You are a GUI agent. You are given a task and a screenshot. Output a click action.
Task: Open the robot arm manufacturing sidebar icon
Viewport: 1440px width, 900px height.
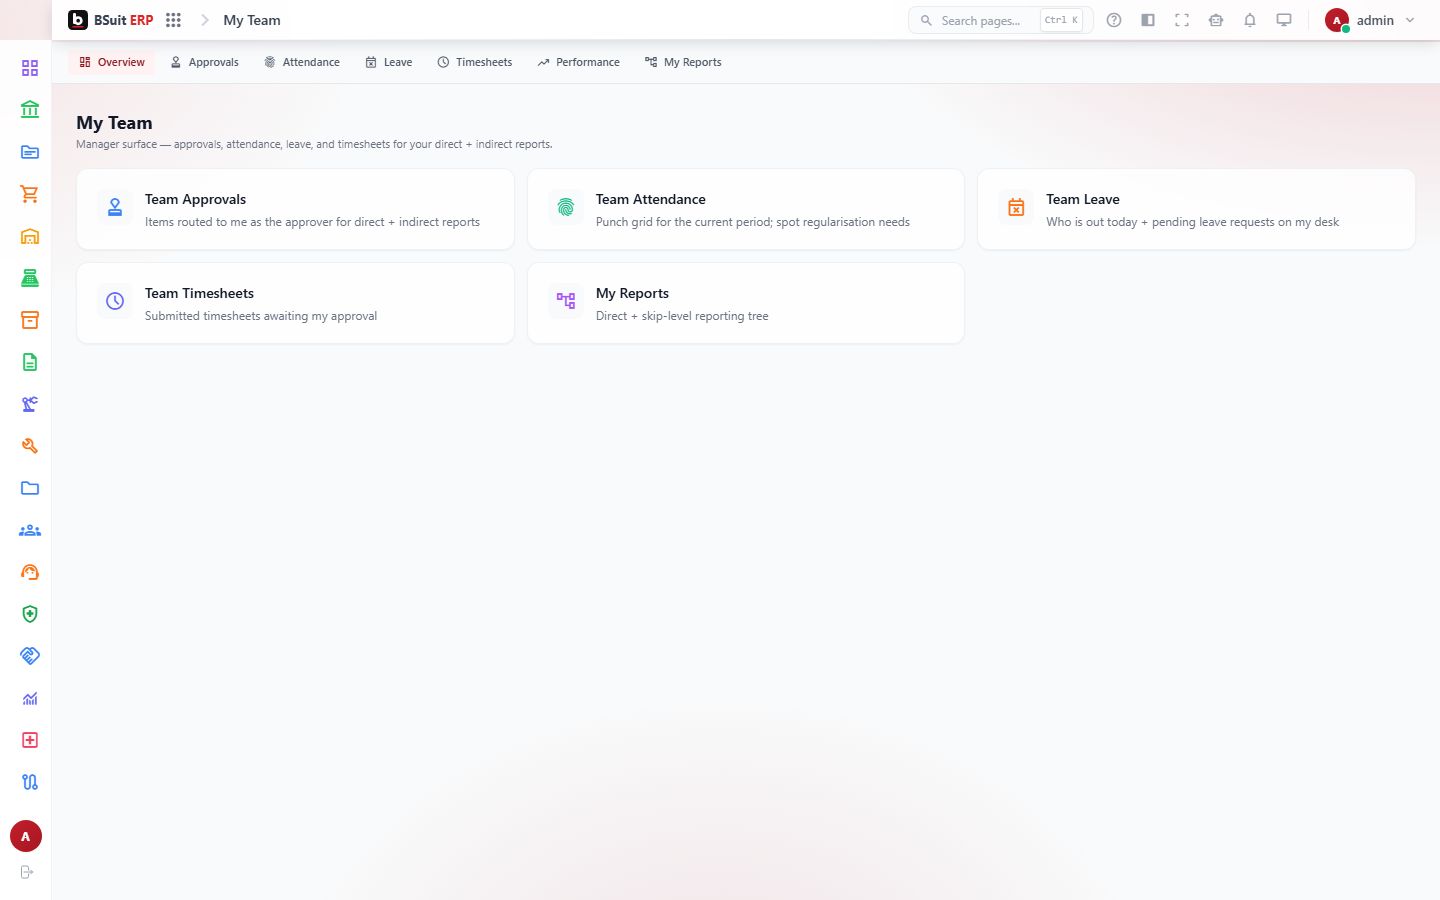click(x=30, y=404)
